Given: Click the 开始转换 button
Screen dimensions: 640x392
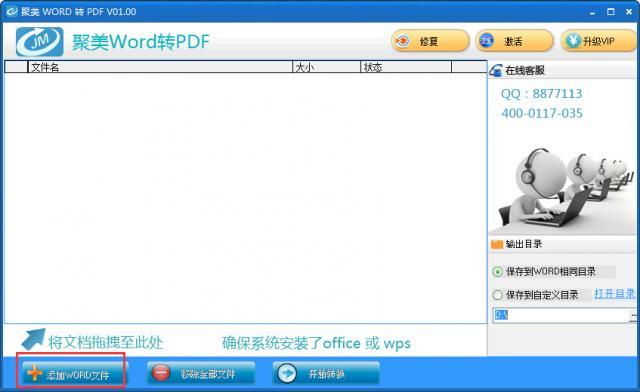Looking at the screenshot, I should pyautogui.click(x=326, y=373).
